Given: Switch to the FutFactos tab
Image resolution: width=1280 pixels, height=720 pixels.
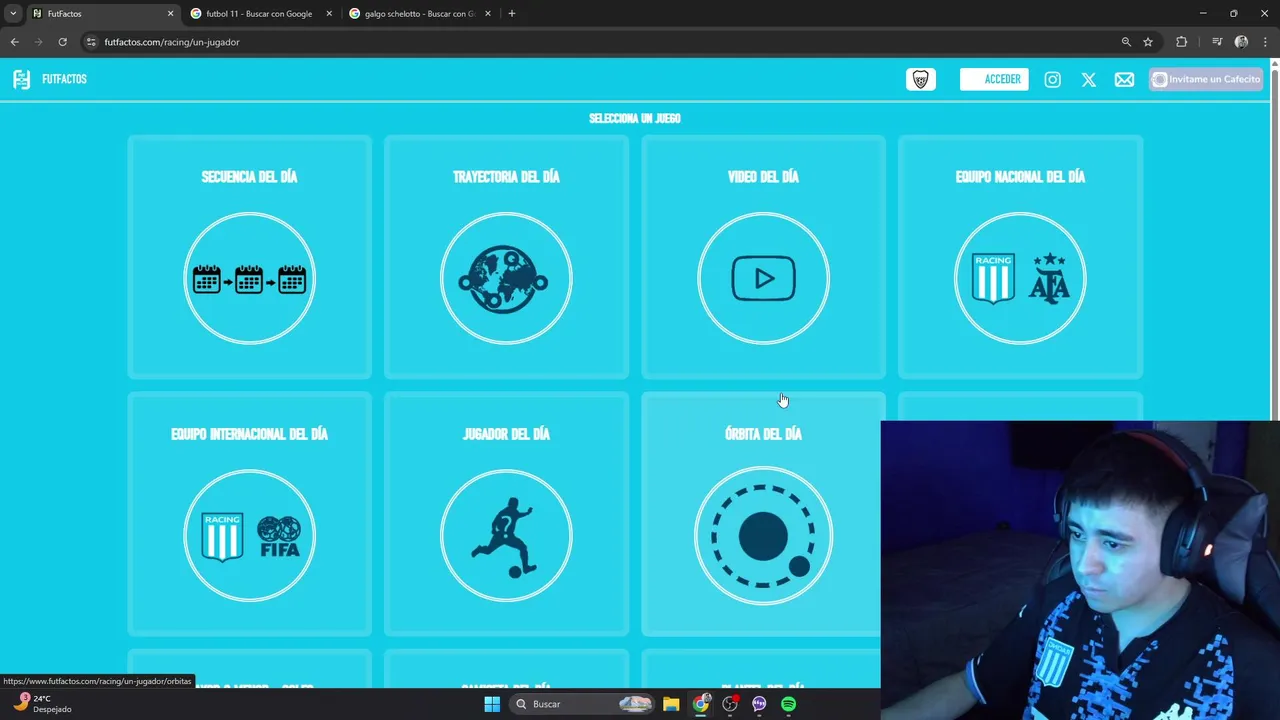Looking at the screenshot, I should click(x=103, y=14).
